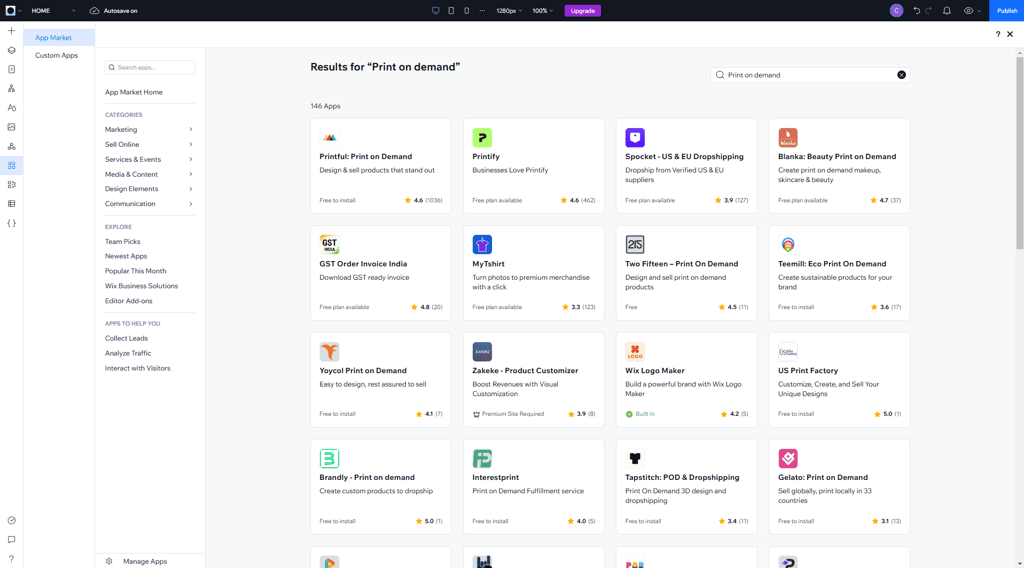This screenshot has height=568, width=1024.
Task: Go to App Market Home
Action: click(x=134, y=92)
